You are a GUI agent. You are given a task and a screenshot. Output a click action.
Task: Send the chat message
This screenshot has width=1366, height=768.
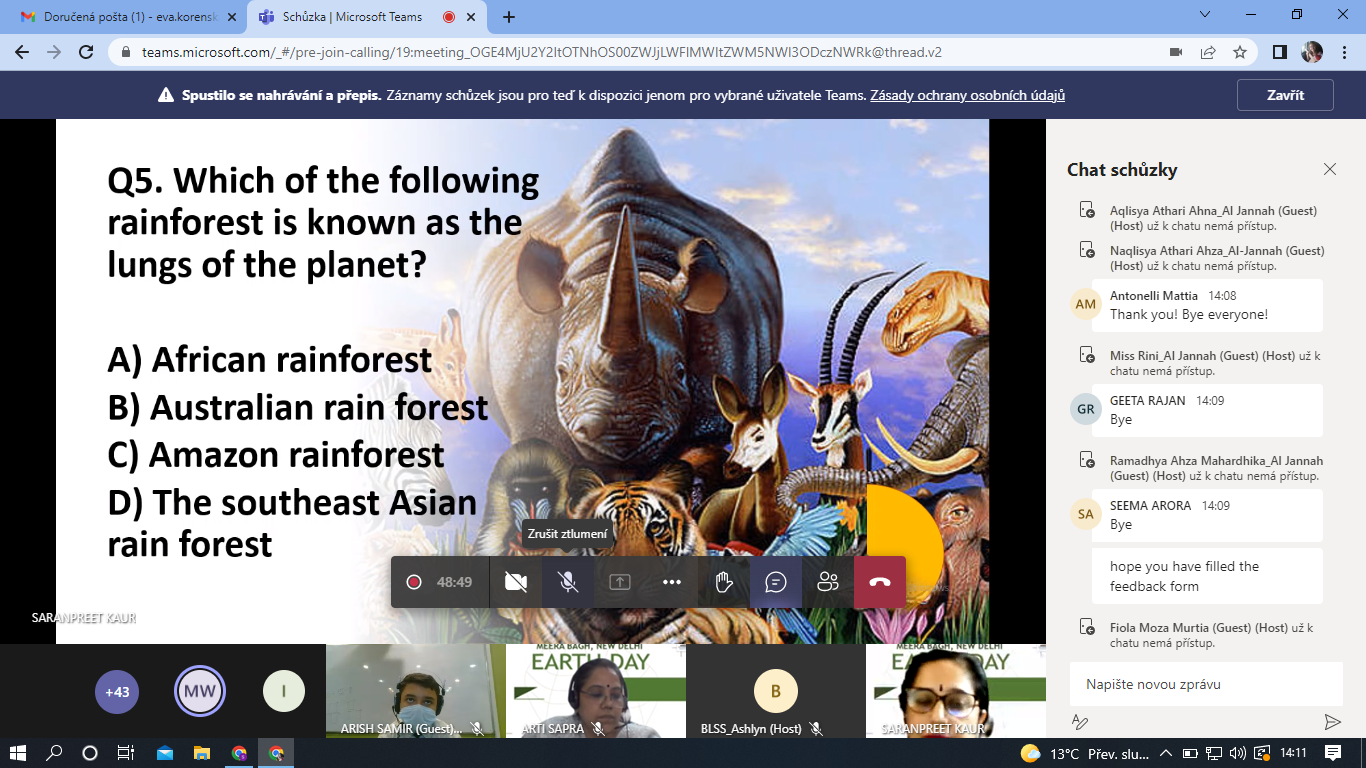click(x=1332, y=722)
